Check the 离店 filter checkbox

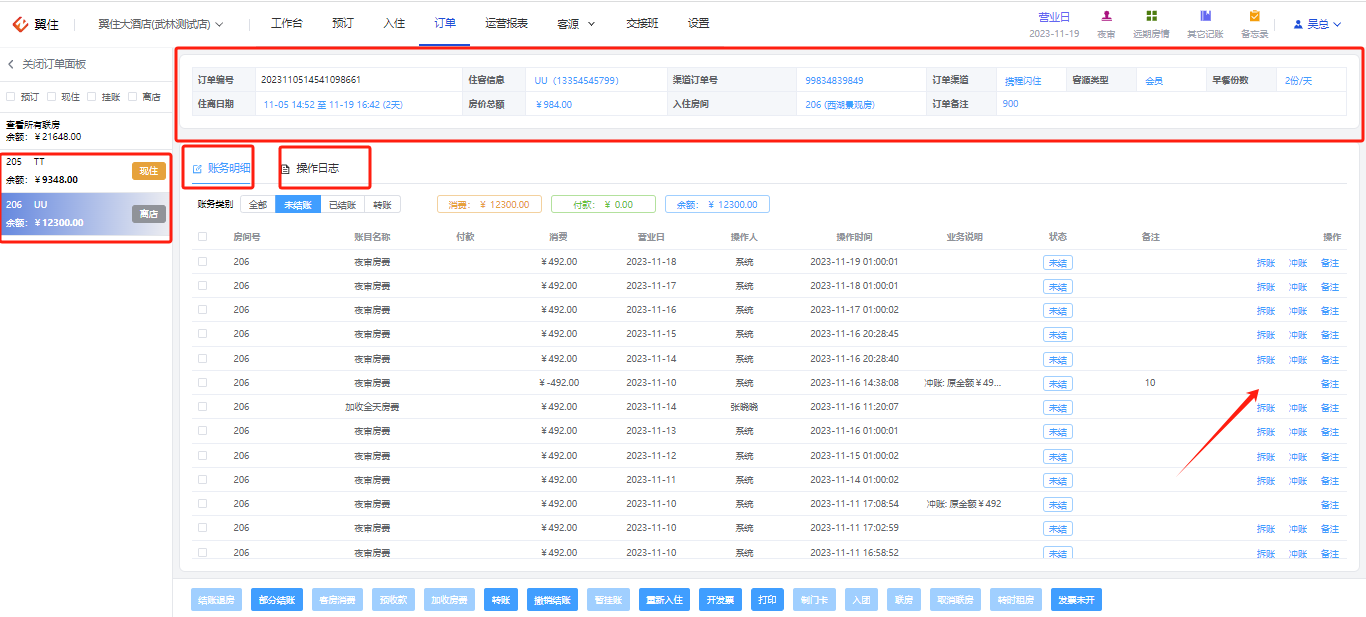pyautogui.click(x=133, y=97)
